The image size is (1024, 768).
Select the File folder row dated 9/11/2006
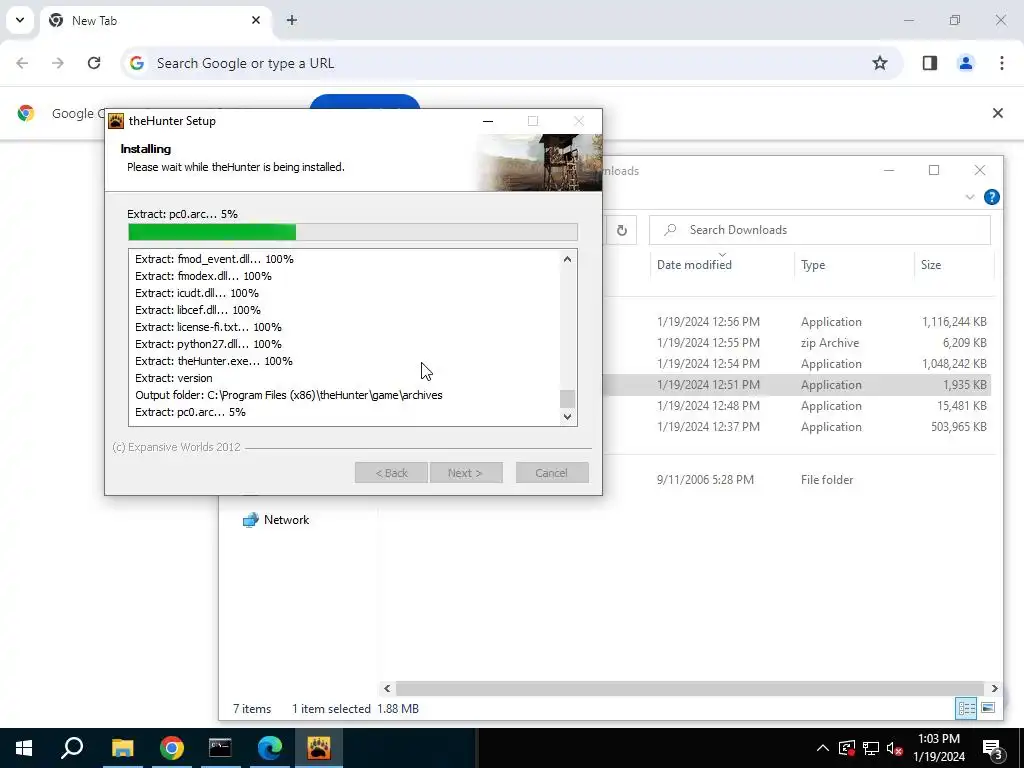[x=798, y=479]
